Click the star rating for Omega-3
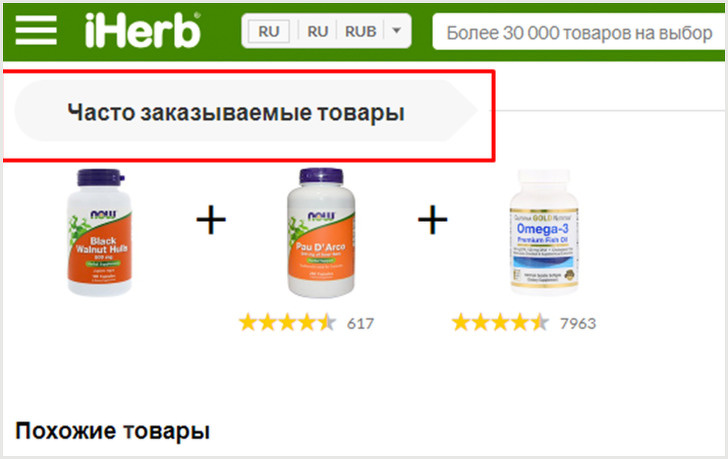 coord(500,323)
